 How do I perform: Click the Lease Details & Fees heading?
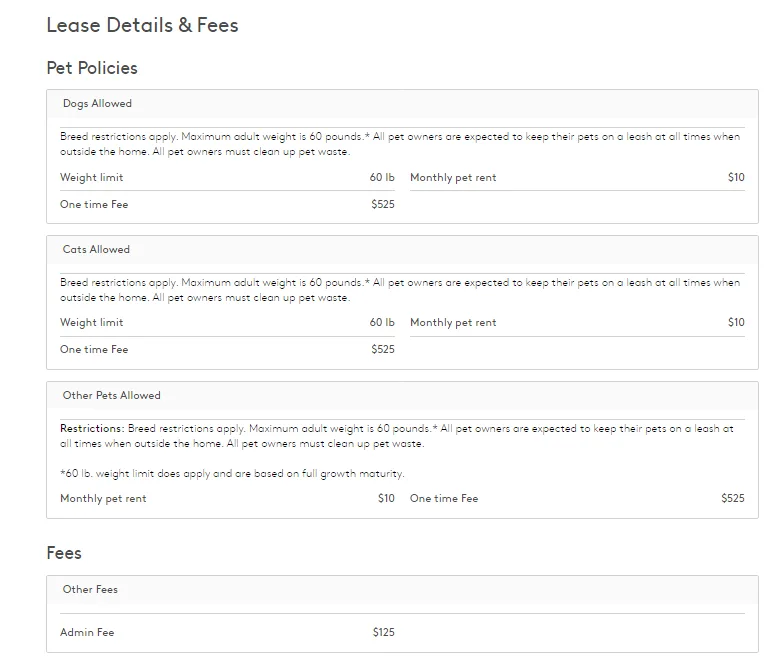142,25
